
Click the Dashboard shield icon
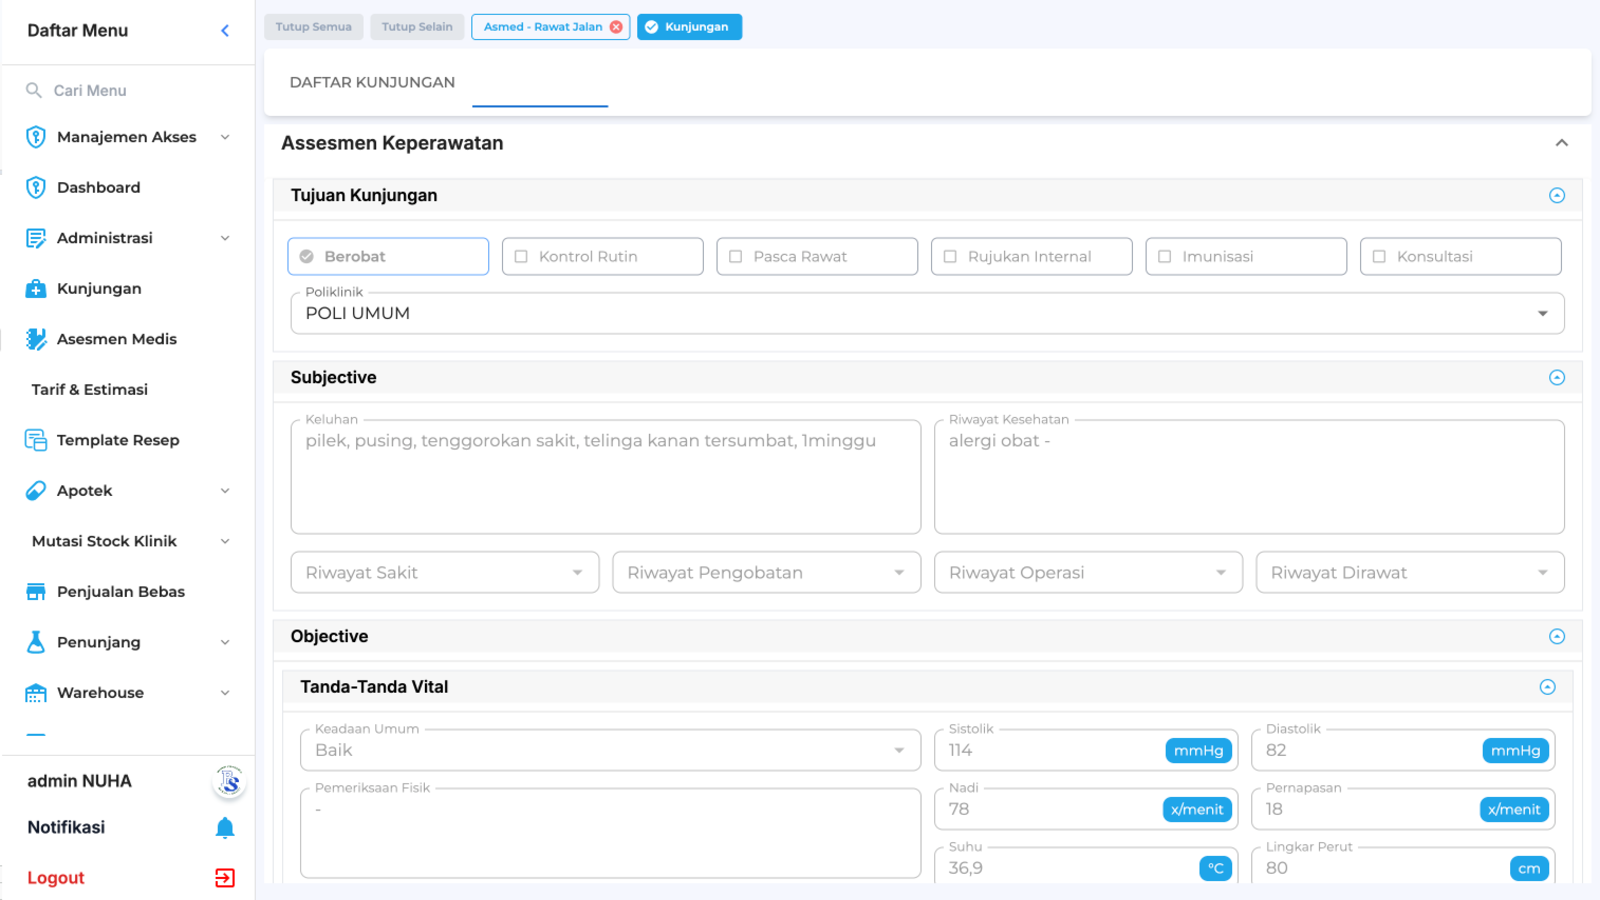tap(36, 187)
